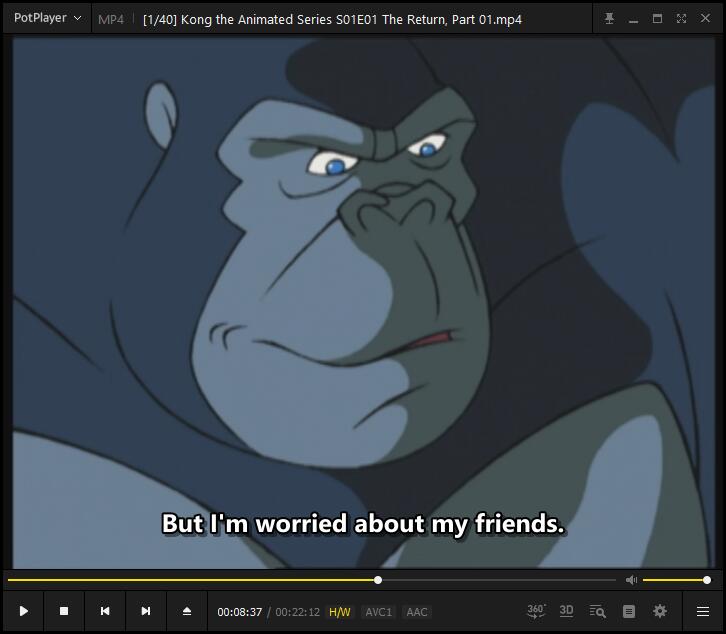Toggle 3D video mode
Screen dimensions: 726x634
(566, 611)
